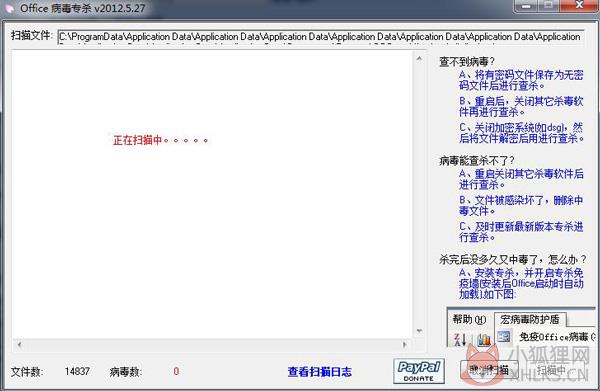Click the scan file path field
The image size is (600, 391).
click(321, 37)
